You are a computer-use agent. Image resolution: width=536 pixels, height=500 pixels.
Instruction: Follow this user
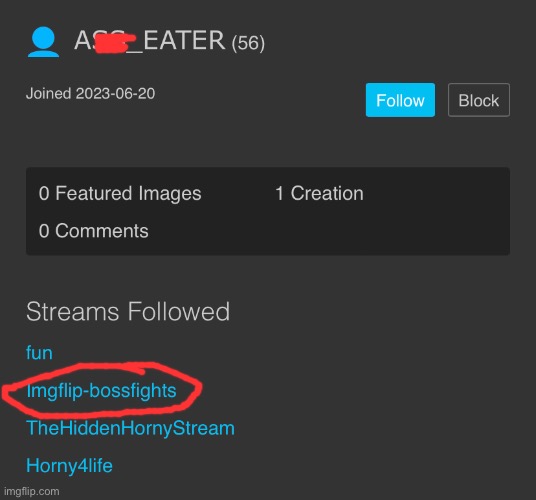tap(400, 100)
